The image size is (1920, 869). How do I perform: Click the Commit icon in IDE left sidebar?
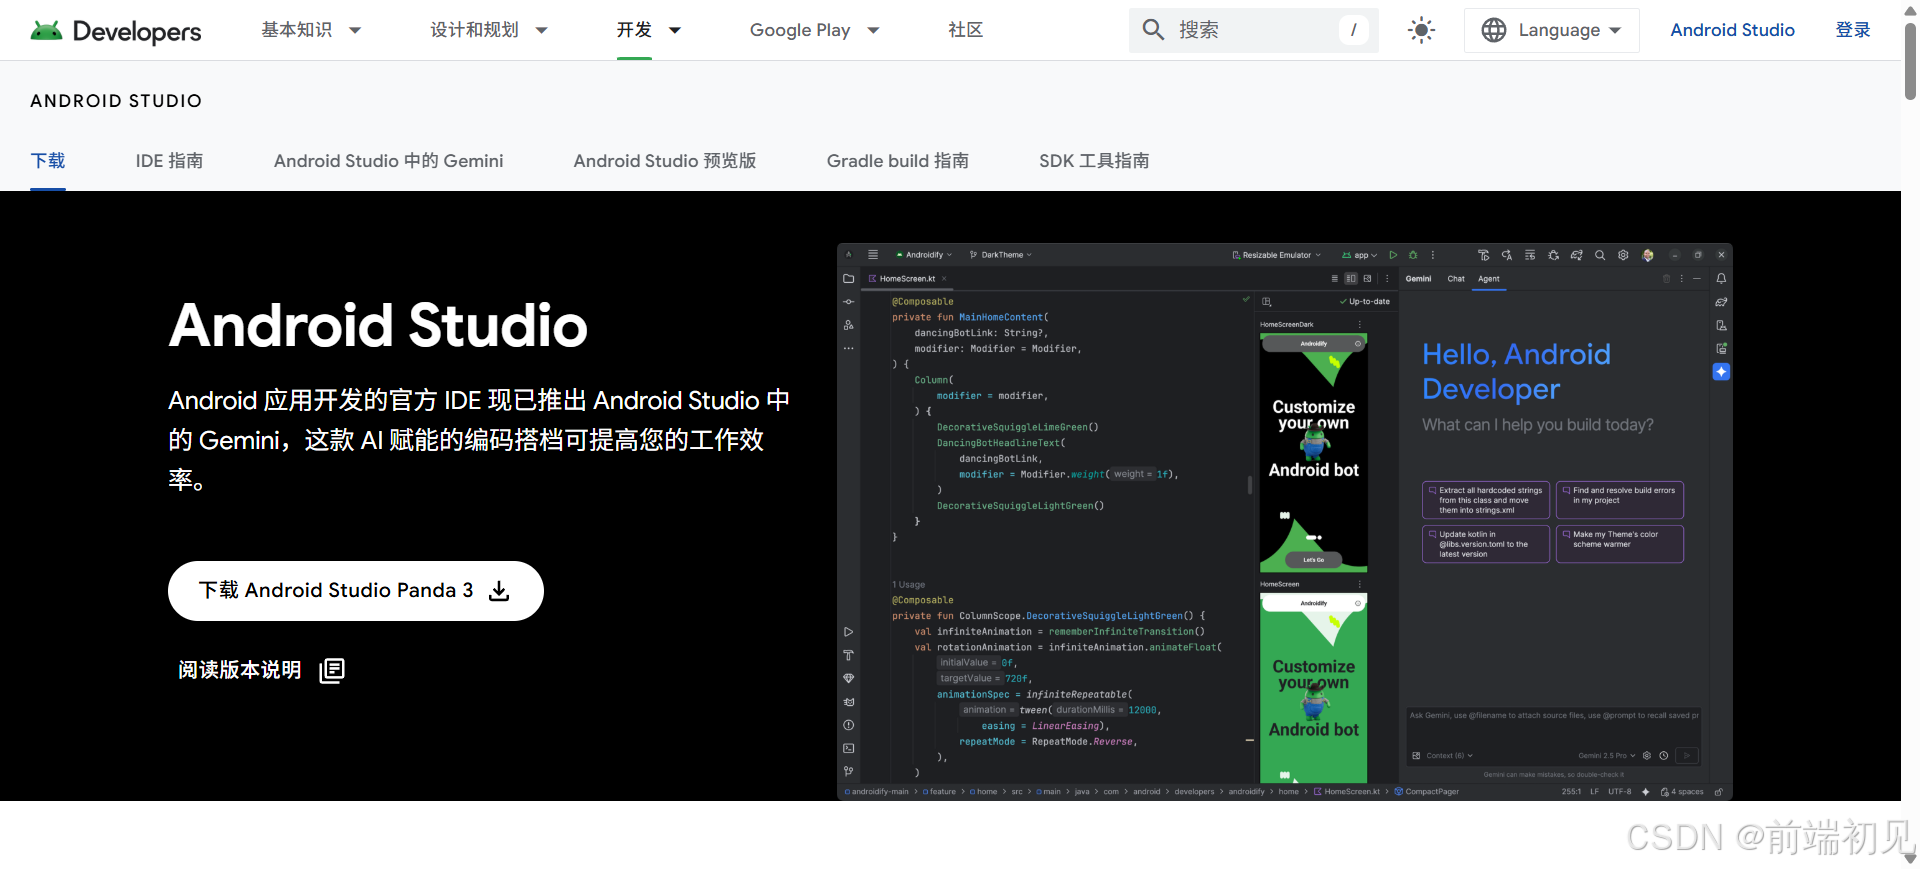point(849,302)
